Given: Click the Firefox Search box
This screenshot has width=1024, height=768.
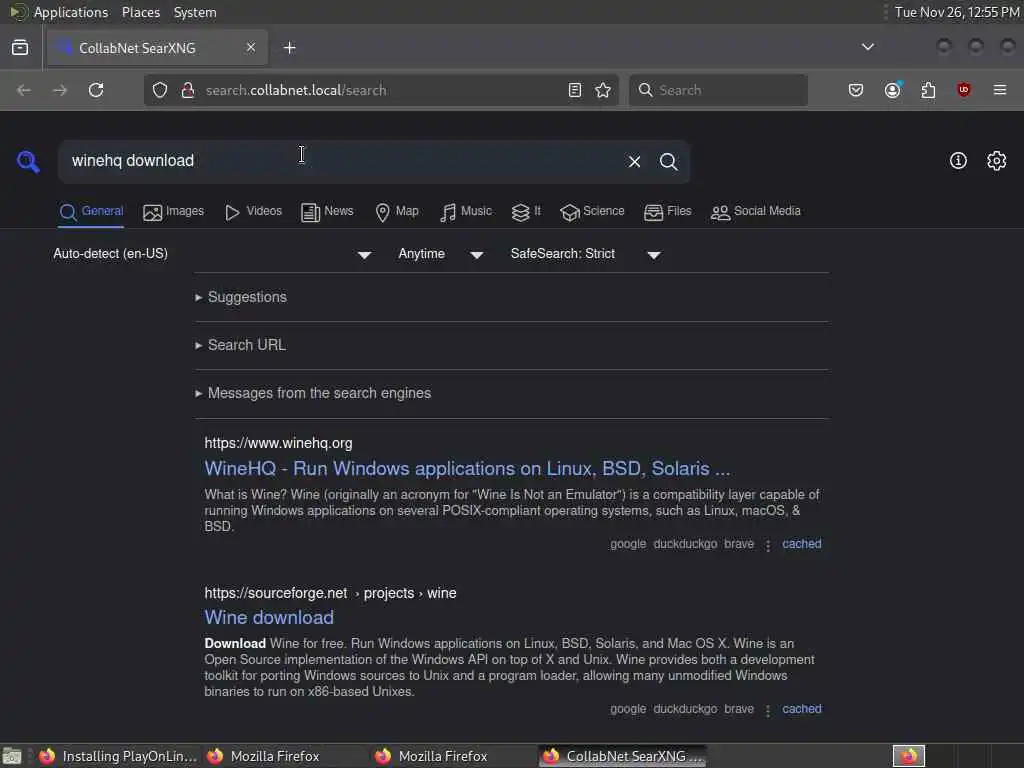Looking at the screenshot, I should pos(718,90).
